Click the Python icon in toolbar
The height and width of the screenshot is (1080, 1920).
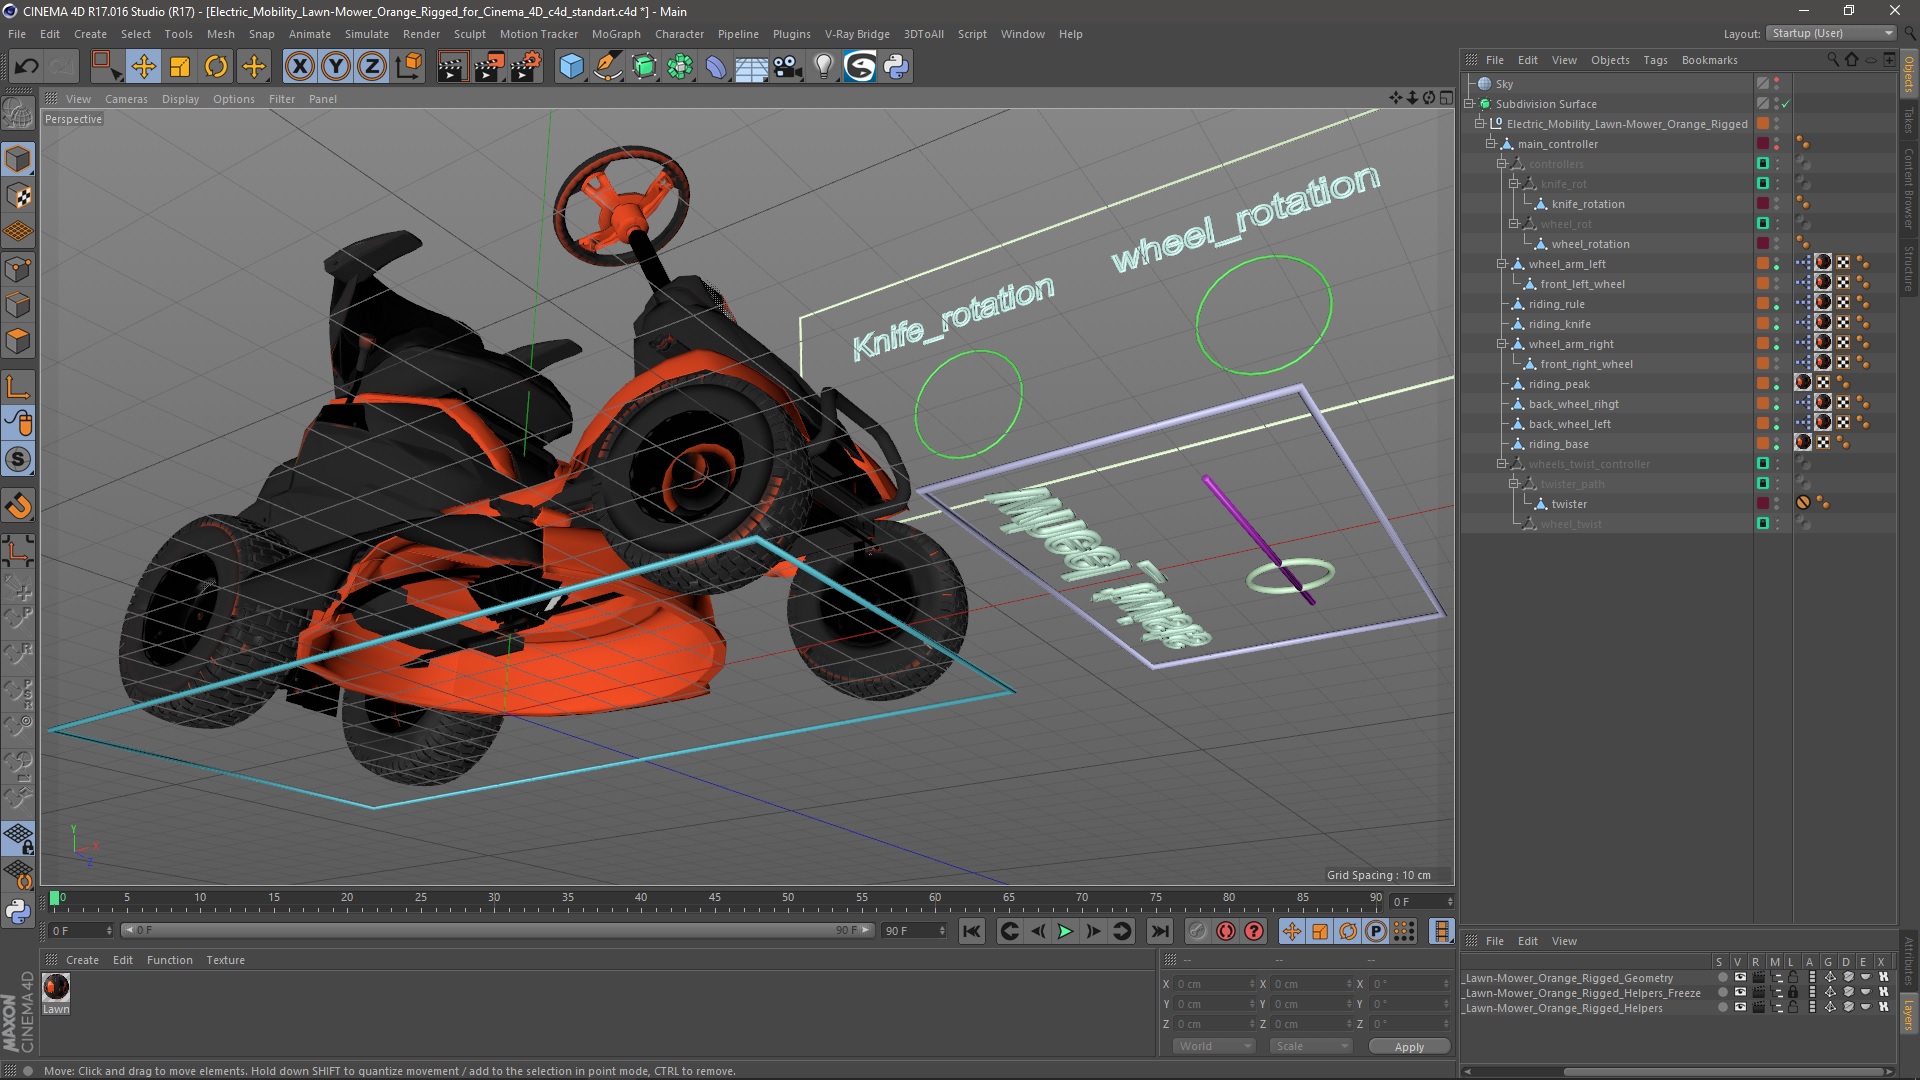pyautogui.click(x=896, y=67)
